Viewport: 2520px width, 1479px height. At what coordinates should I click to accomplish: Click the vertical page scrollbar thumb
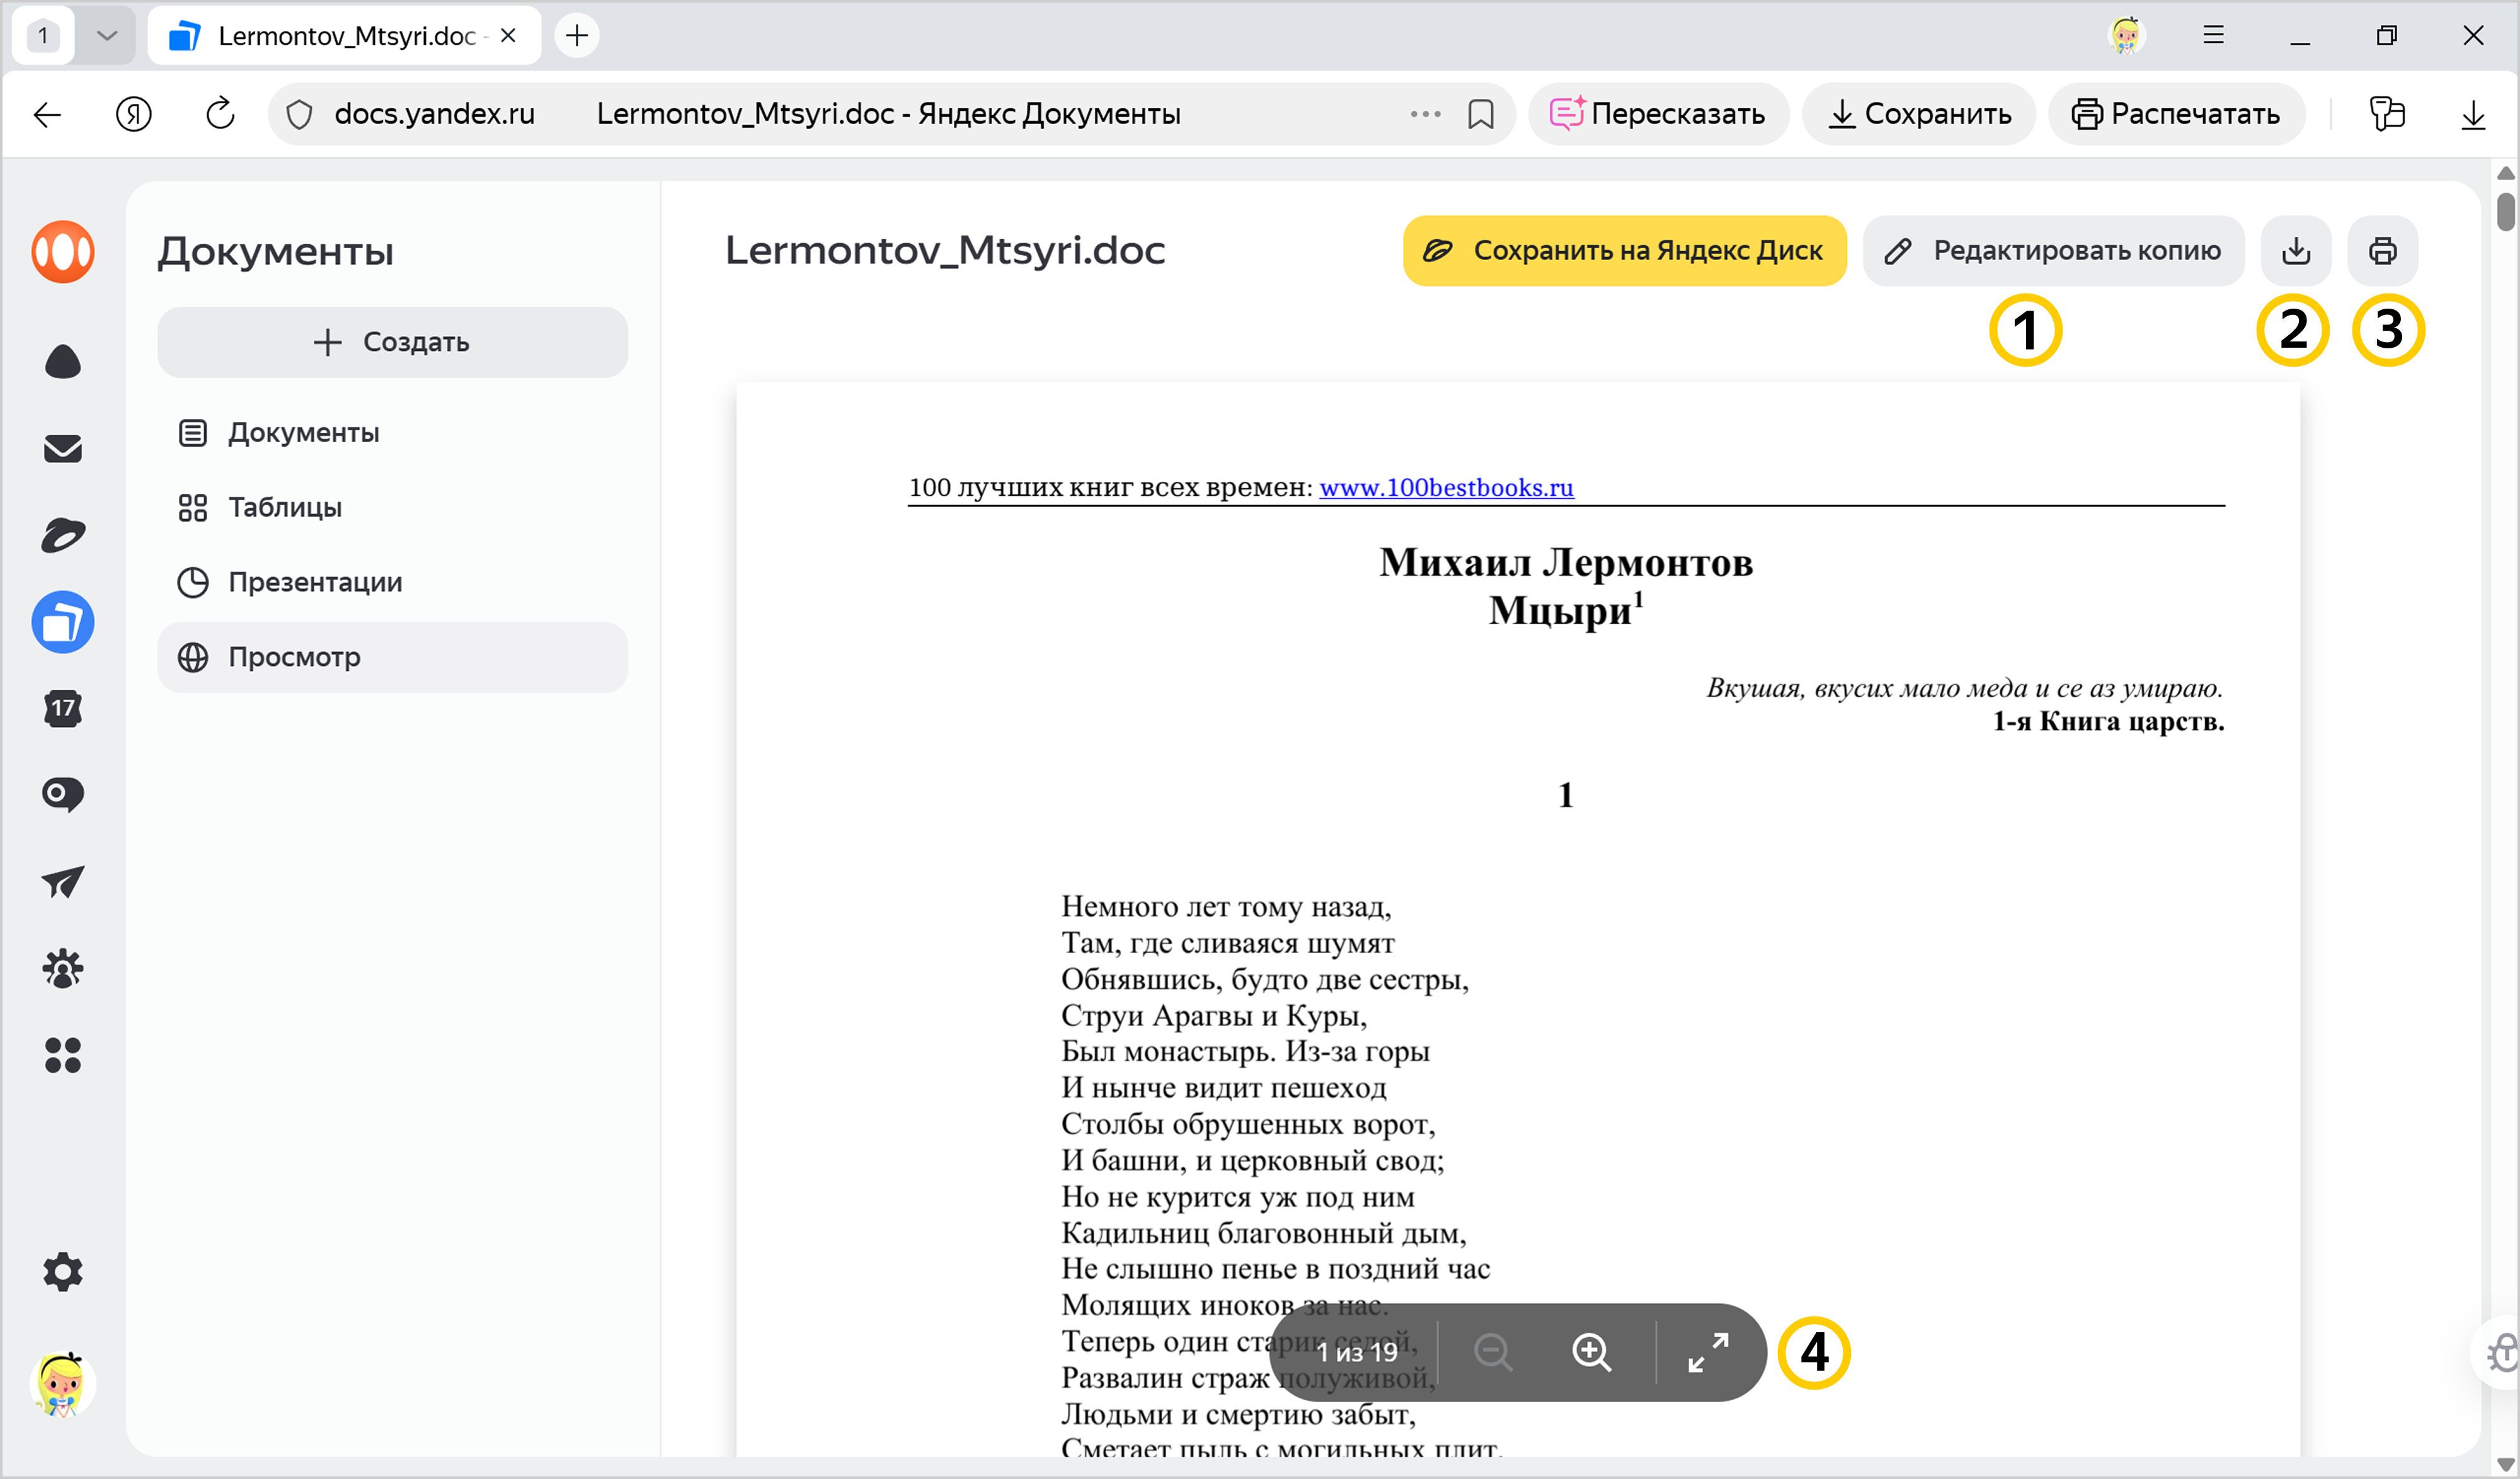point(2505,212)
